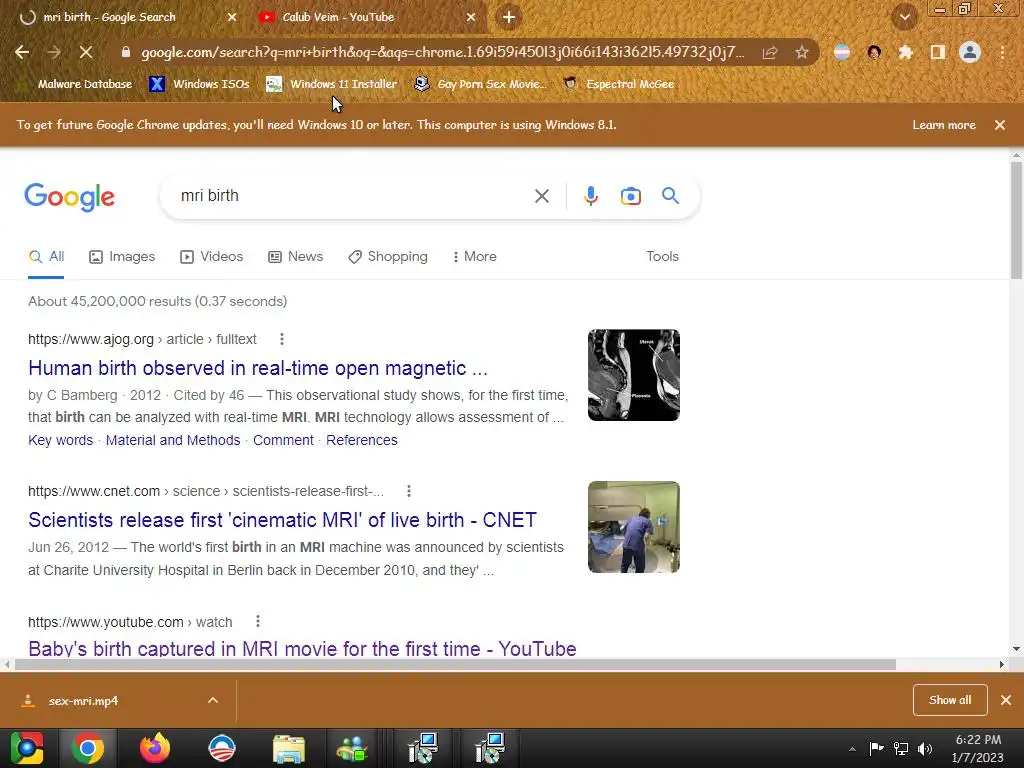Submit search with magnifying glass icon
1024x768 pixels.
[670, 195]
